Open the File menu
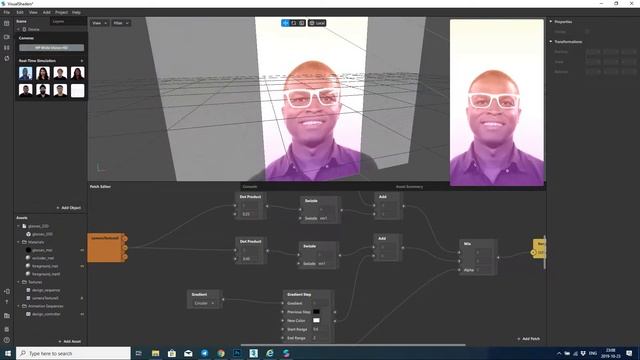The height and width of the screenshot is (360, 640). (x=7, y=12)
